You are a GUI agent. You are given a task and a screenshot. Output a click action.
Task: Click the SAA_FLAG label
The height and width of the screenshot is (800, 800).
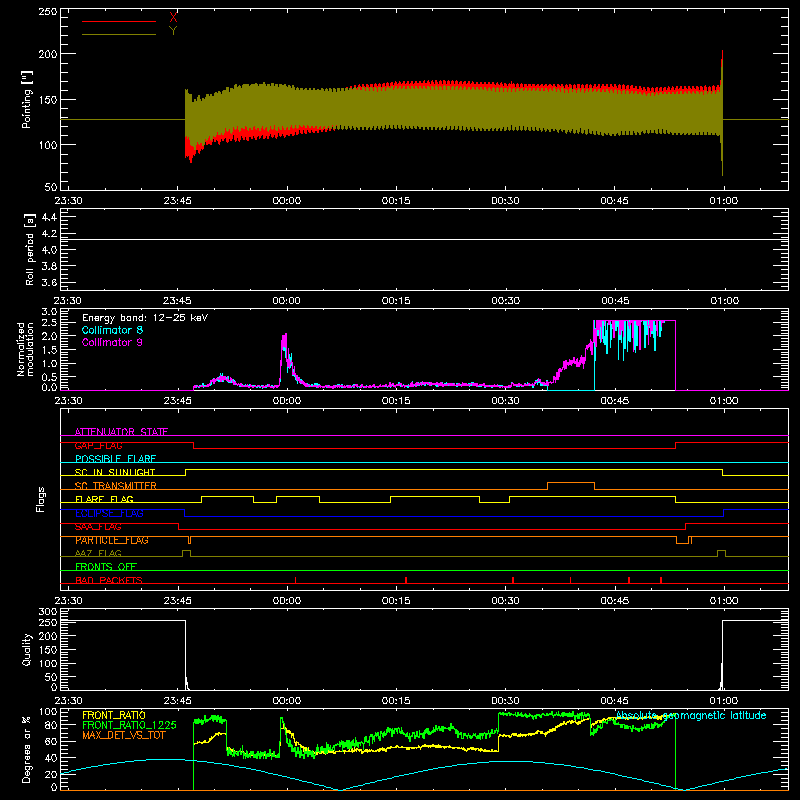98,527
